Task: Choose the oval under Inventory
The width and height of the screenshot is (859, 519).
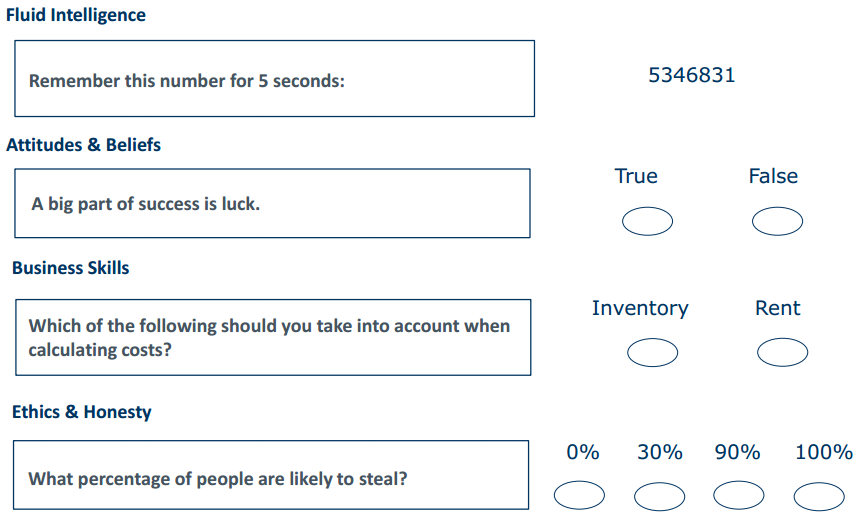Action: [652, 352]
